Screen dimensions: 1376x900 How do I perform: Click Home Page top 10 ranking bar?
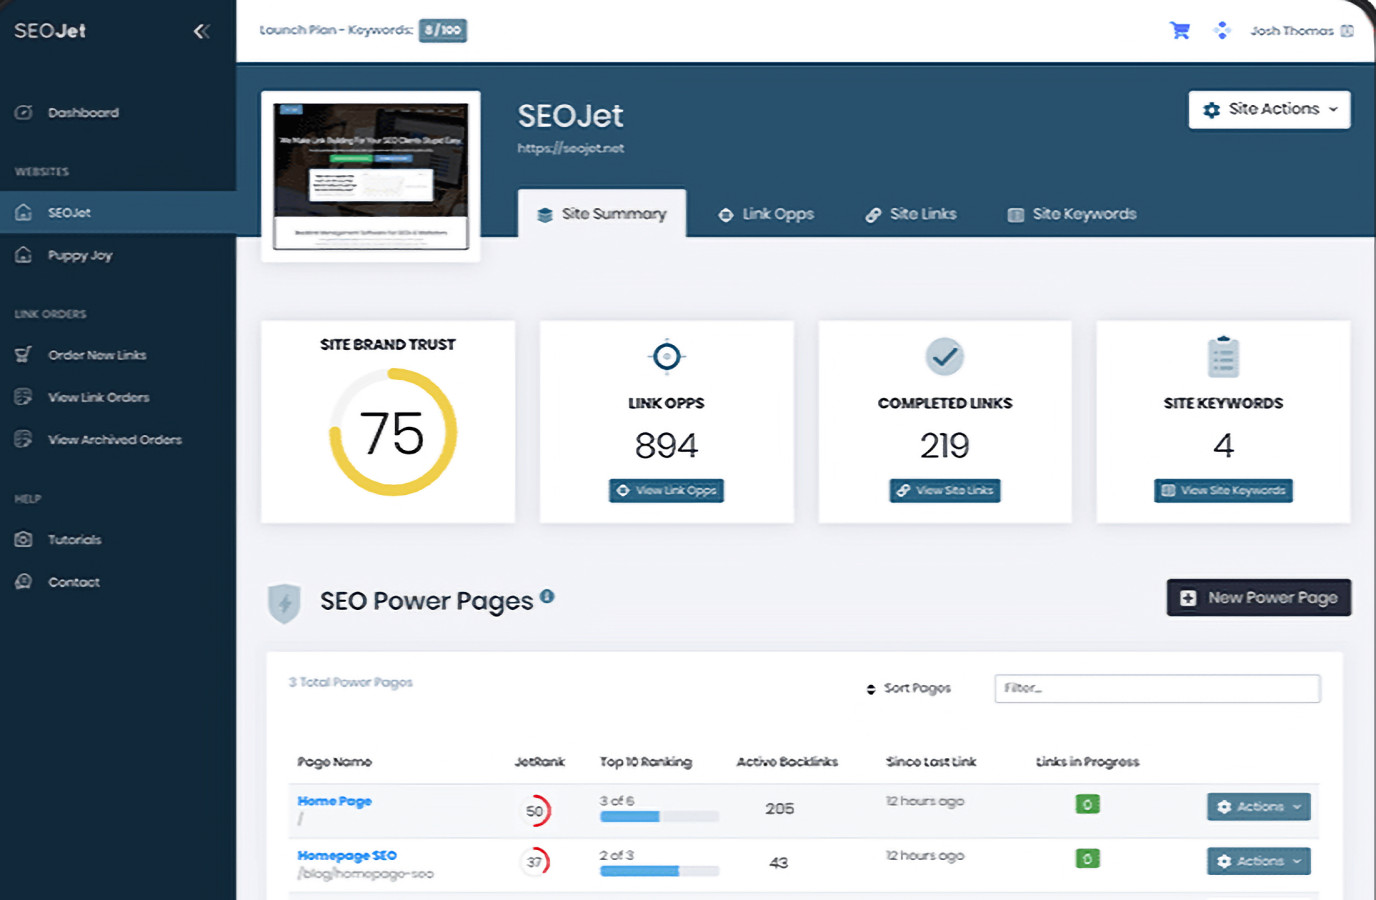click(659, 817)
